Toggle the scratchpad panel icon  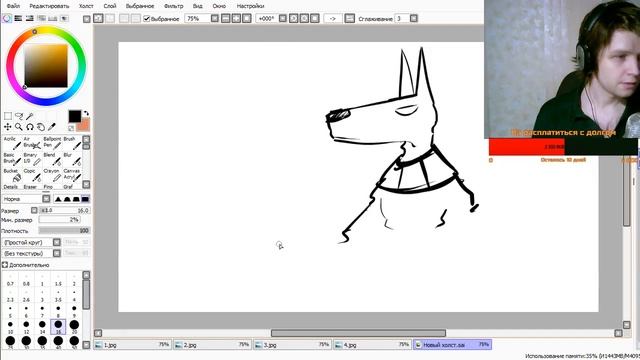[64, 18]
